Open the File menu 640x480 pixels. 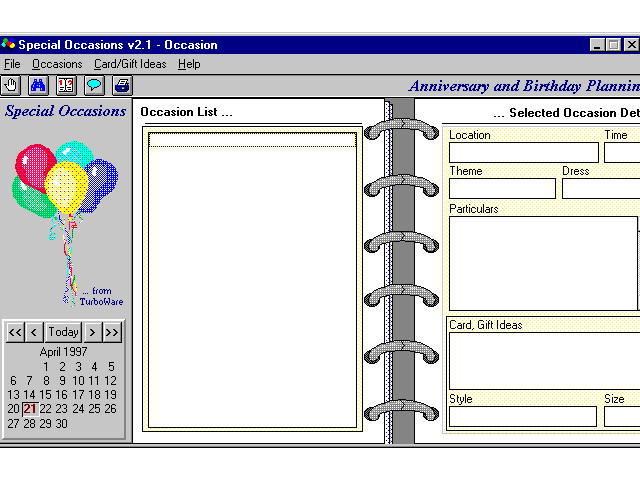[x=12, y=64]
